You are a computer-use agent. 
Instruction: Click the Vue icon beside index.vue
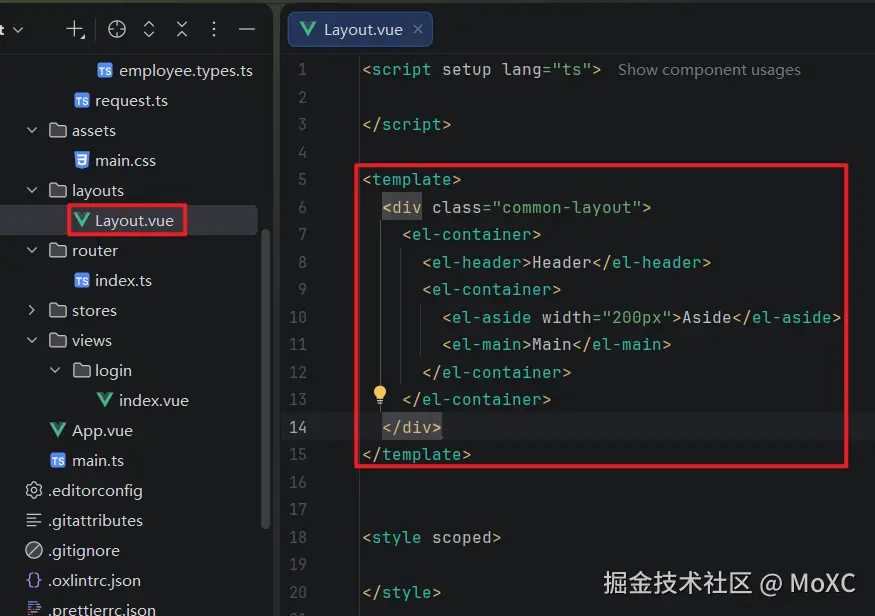click(x=105, y=400)
